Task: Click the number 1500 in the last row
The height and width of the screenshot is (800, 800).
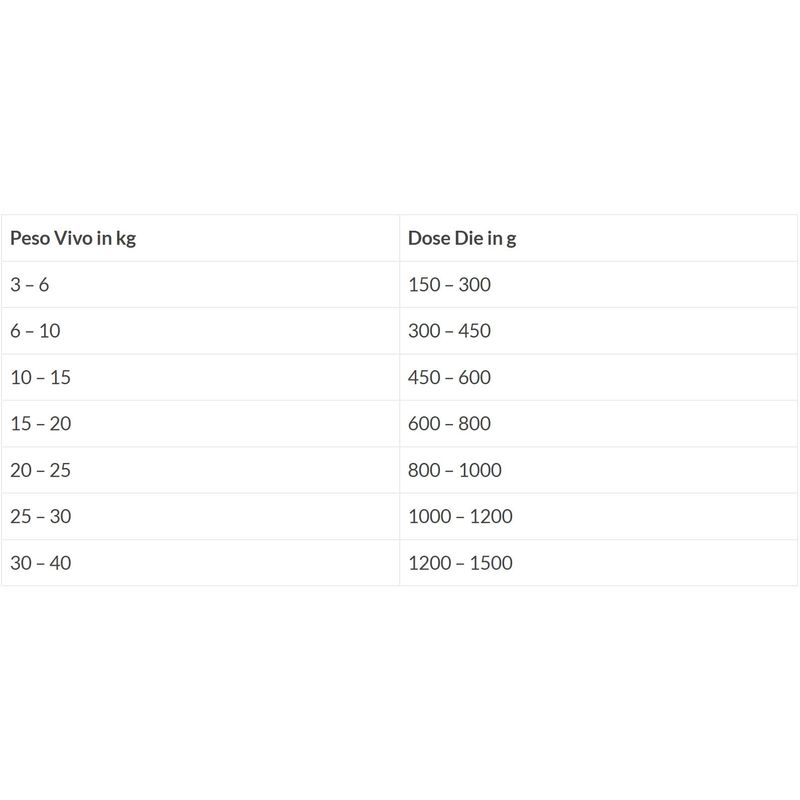Action: 490,563
